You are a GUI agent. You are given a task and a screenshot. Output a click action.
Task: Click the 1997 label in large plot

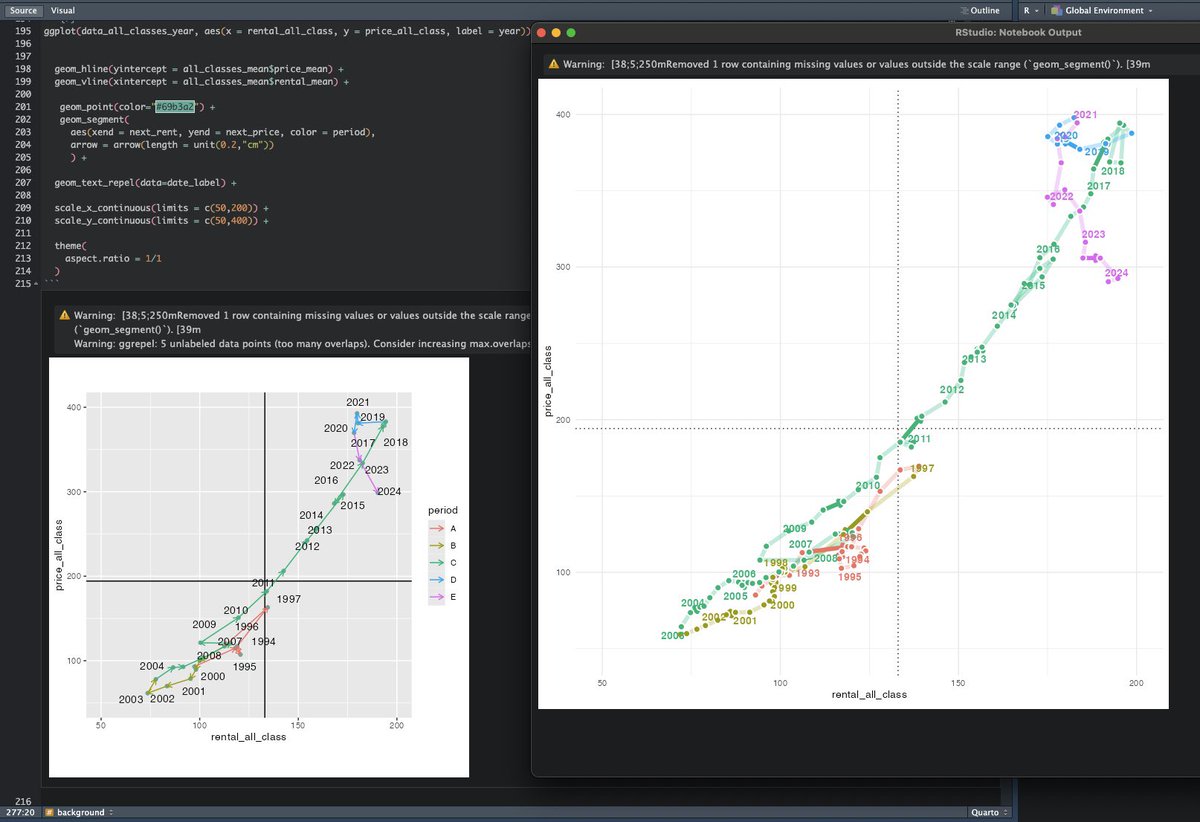[x=922, y=468]
